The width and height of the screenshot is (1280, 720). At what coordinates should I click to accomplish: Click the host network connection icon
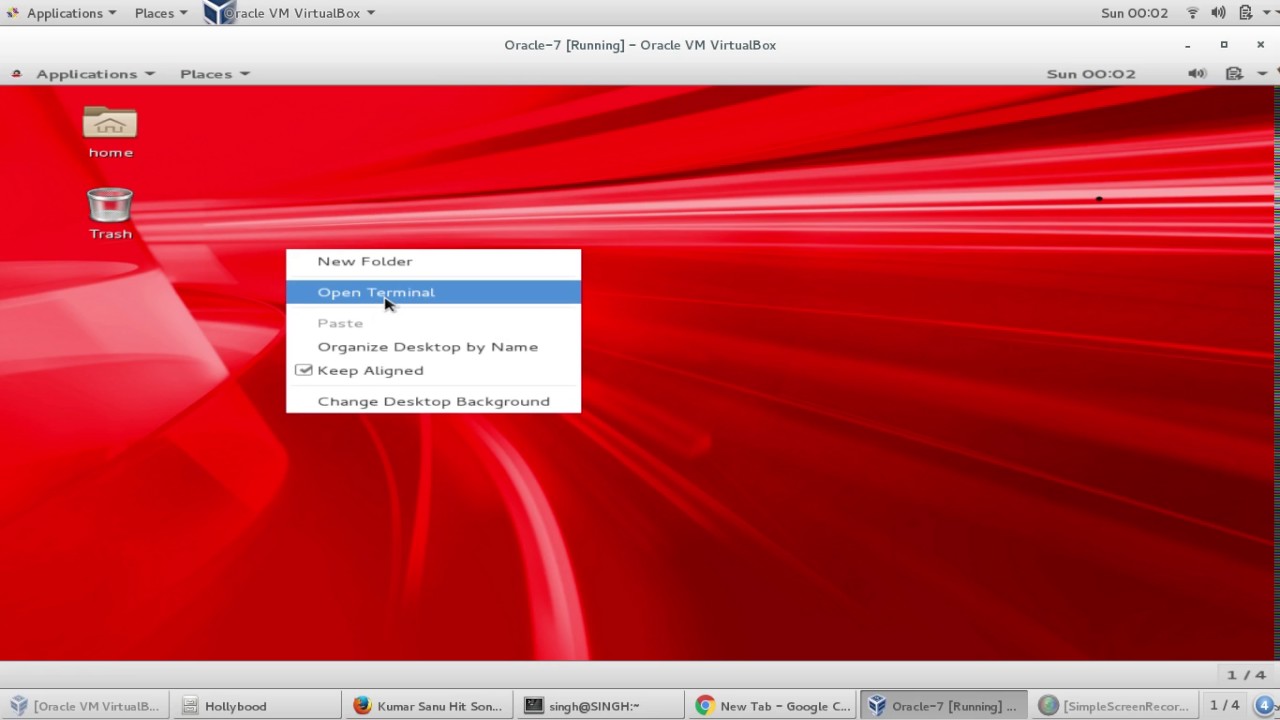pos(1245,13)
